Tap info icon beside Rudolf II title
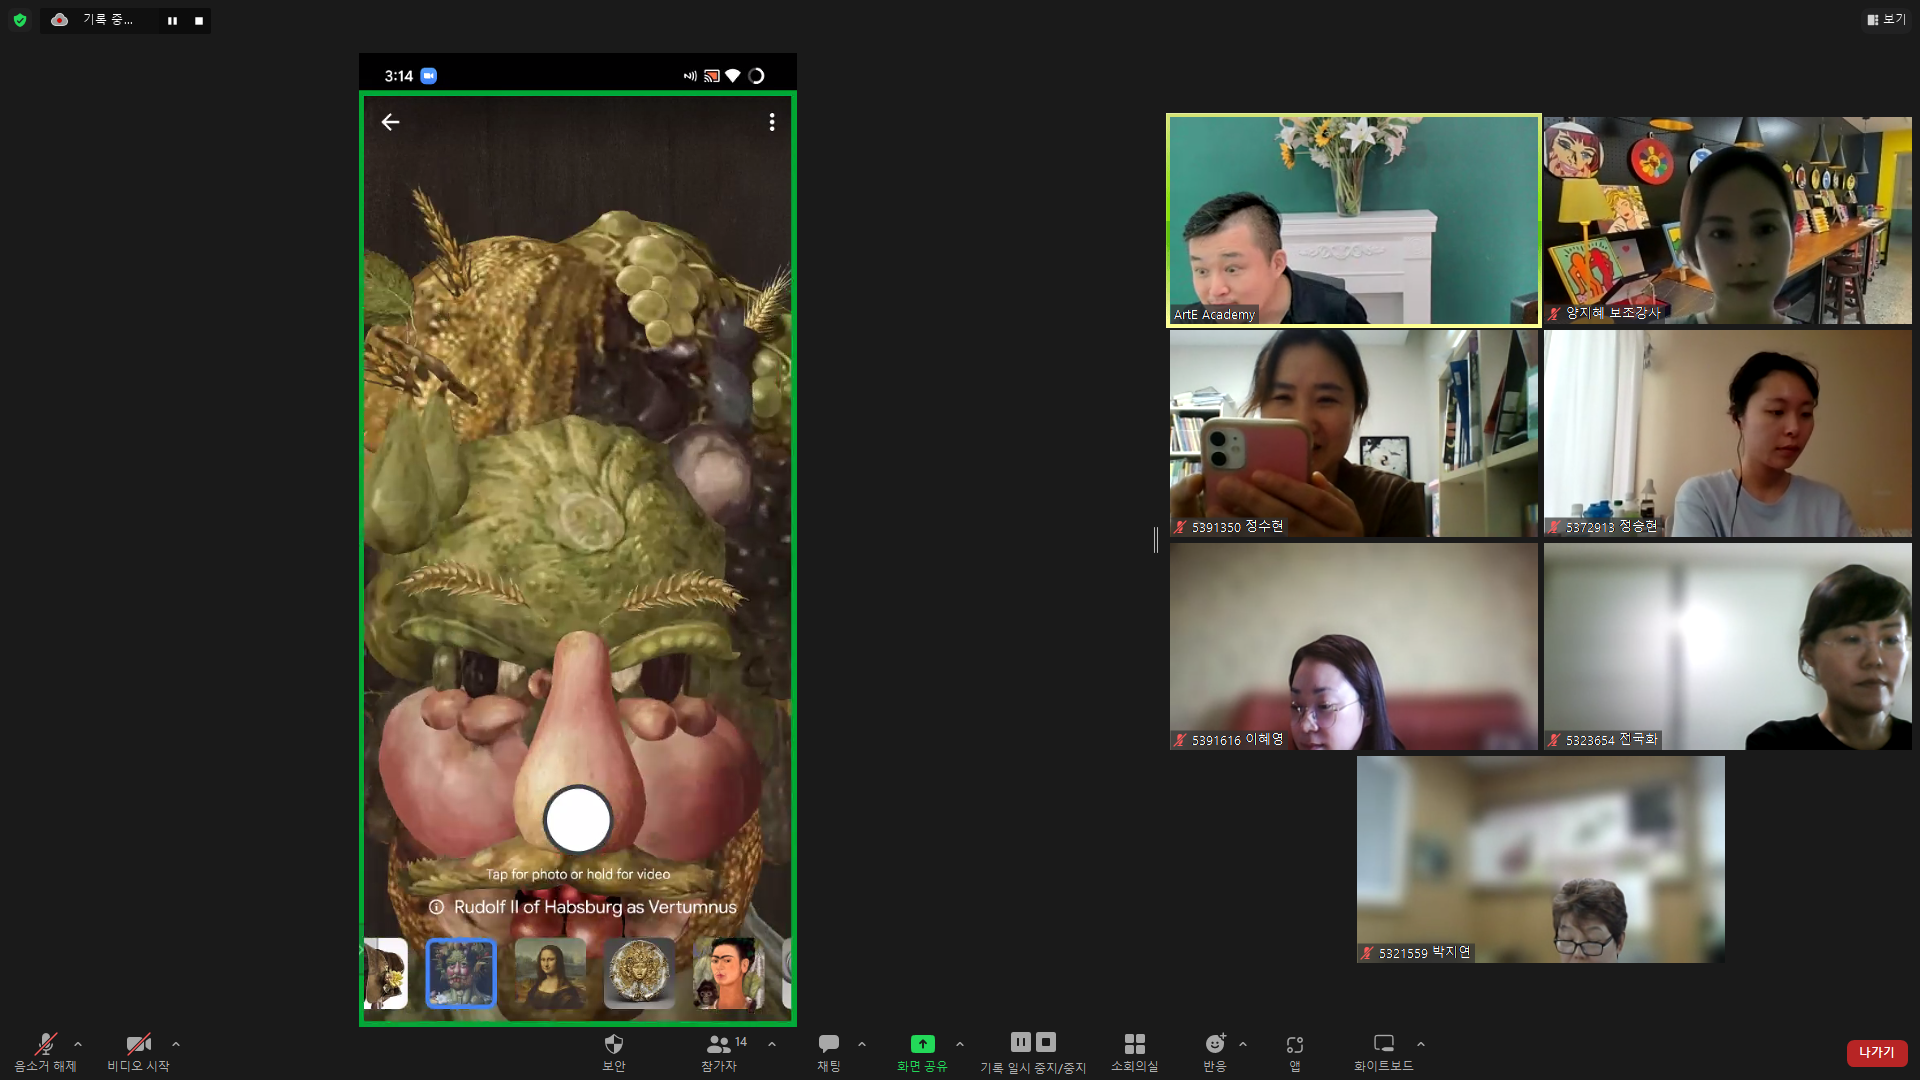The width and height of the screenshot is (1920, 1080). (437, 907)
